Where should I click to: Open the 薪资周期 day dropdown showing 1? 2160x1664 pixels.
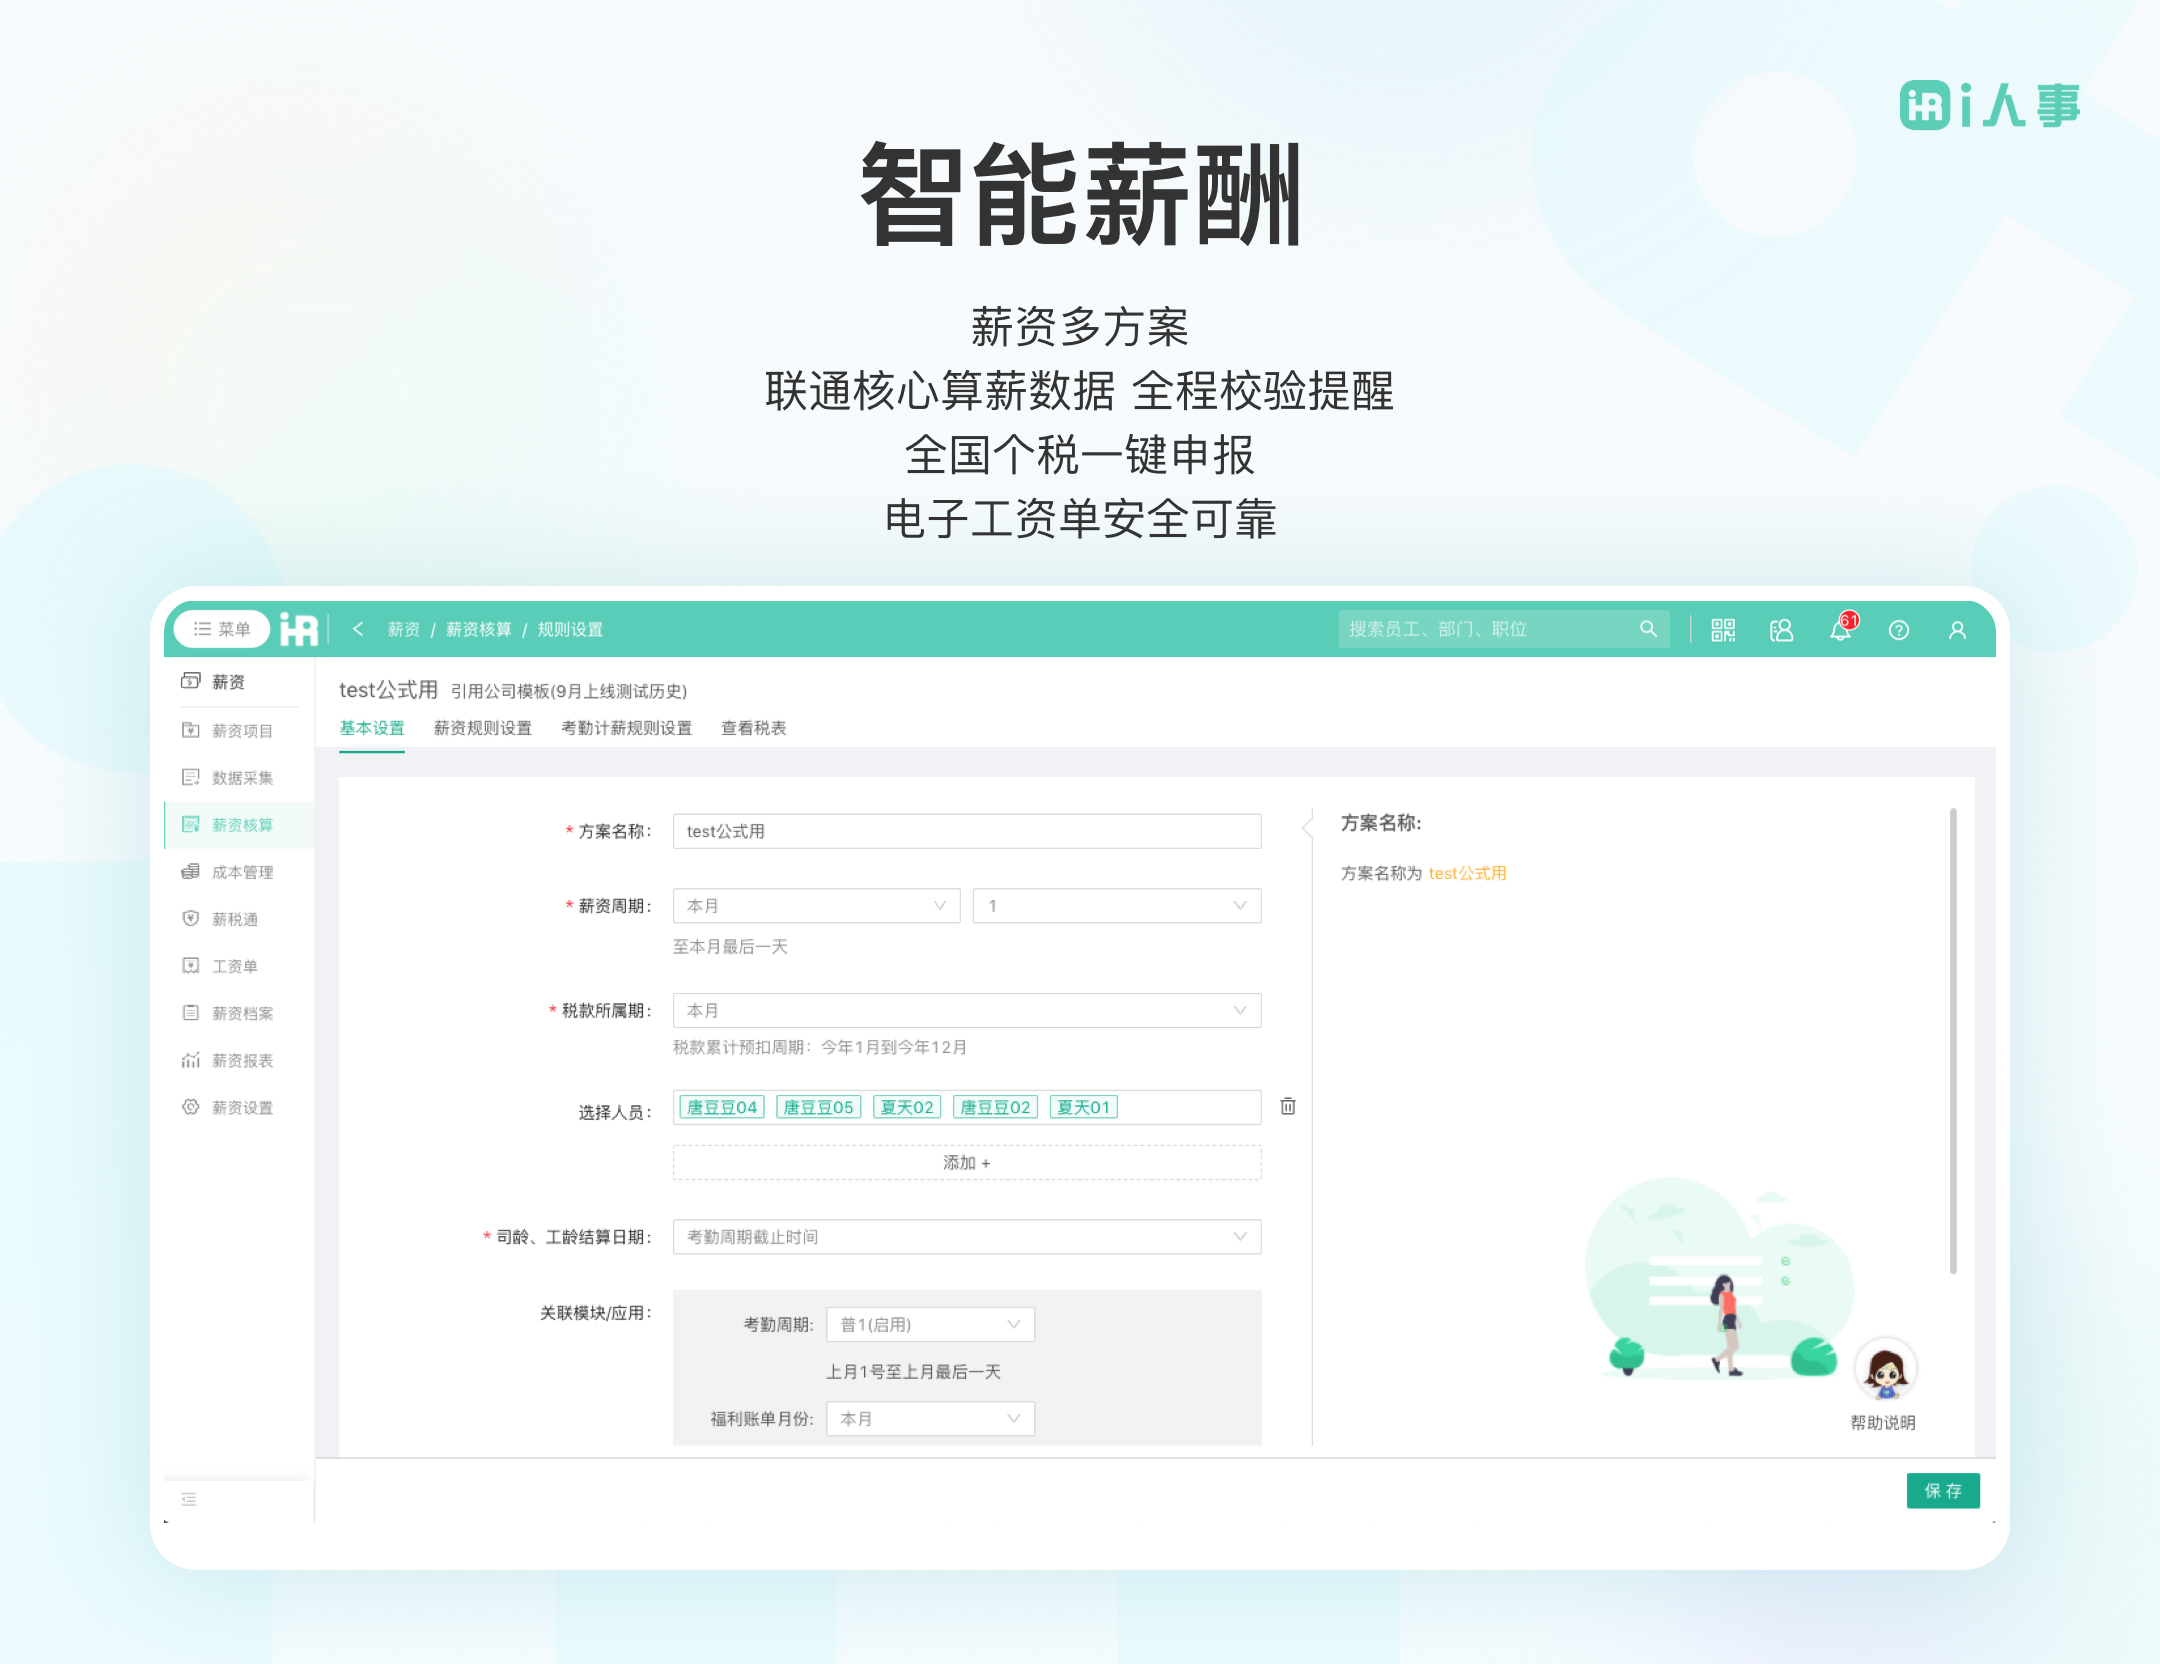(x=1117, y=906)
